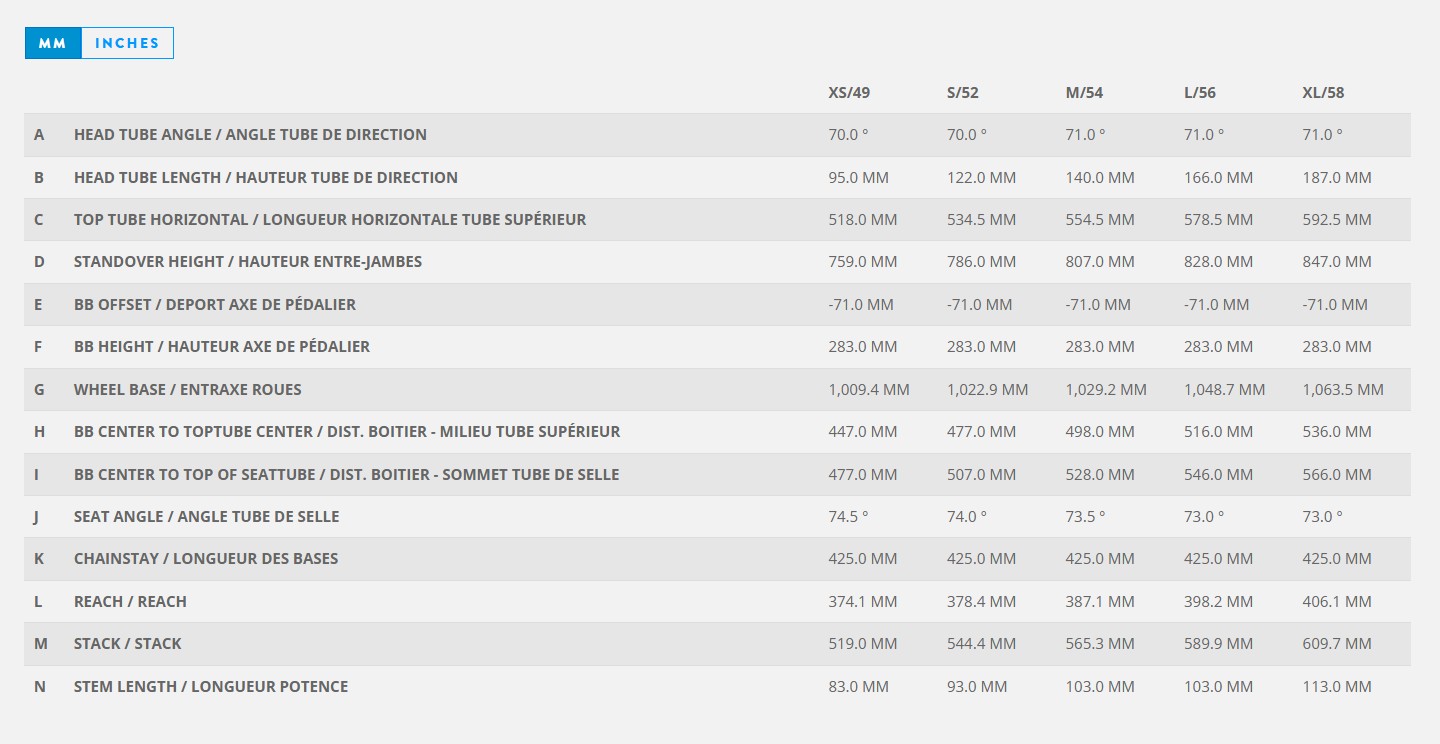Select the Standover Height row label
The width and height of the screenshot is (1440, 744).
(x=248, y=262)
